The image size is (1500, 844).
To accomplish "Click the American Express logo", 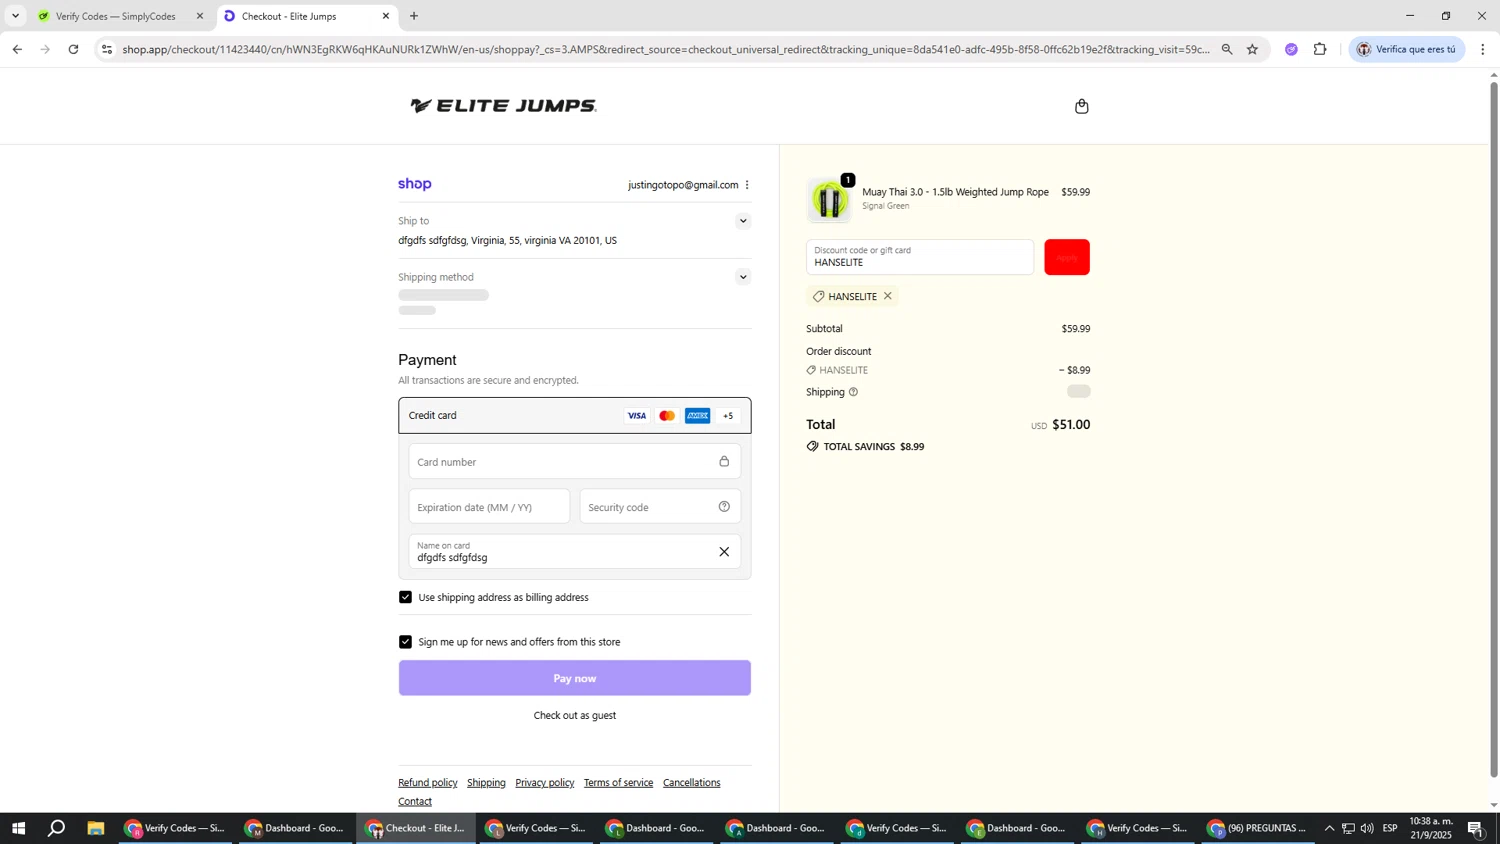I will 697,416.
